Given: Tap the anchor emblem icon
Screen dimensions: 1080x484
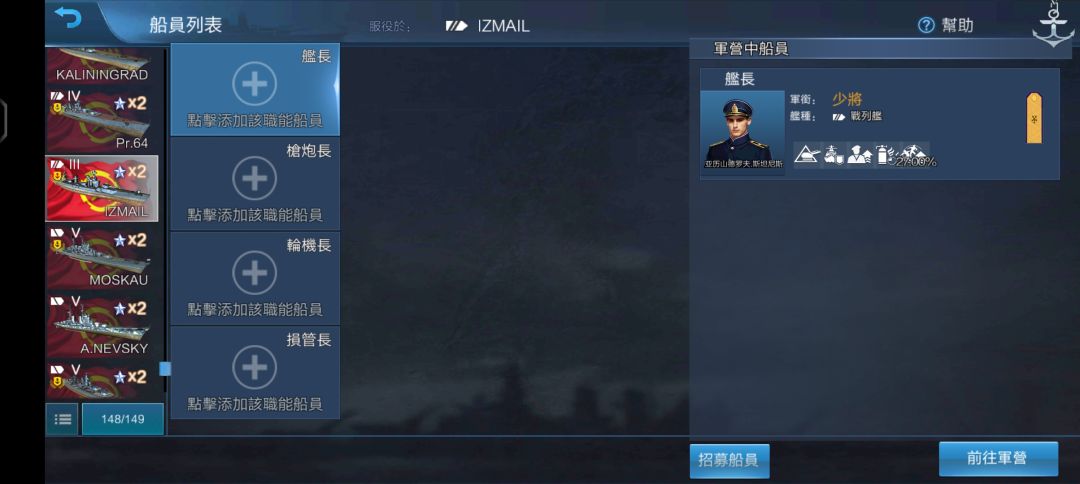Looking at the screenshot, I should tap(1052, 24).
